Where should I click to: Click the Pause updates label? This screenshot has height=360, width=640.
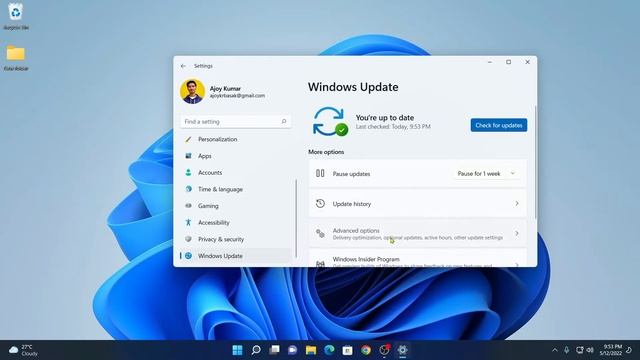coord(351,174)
